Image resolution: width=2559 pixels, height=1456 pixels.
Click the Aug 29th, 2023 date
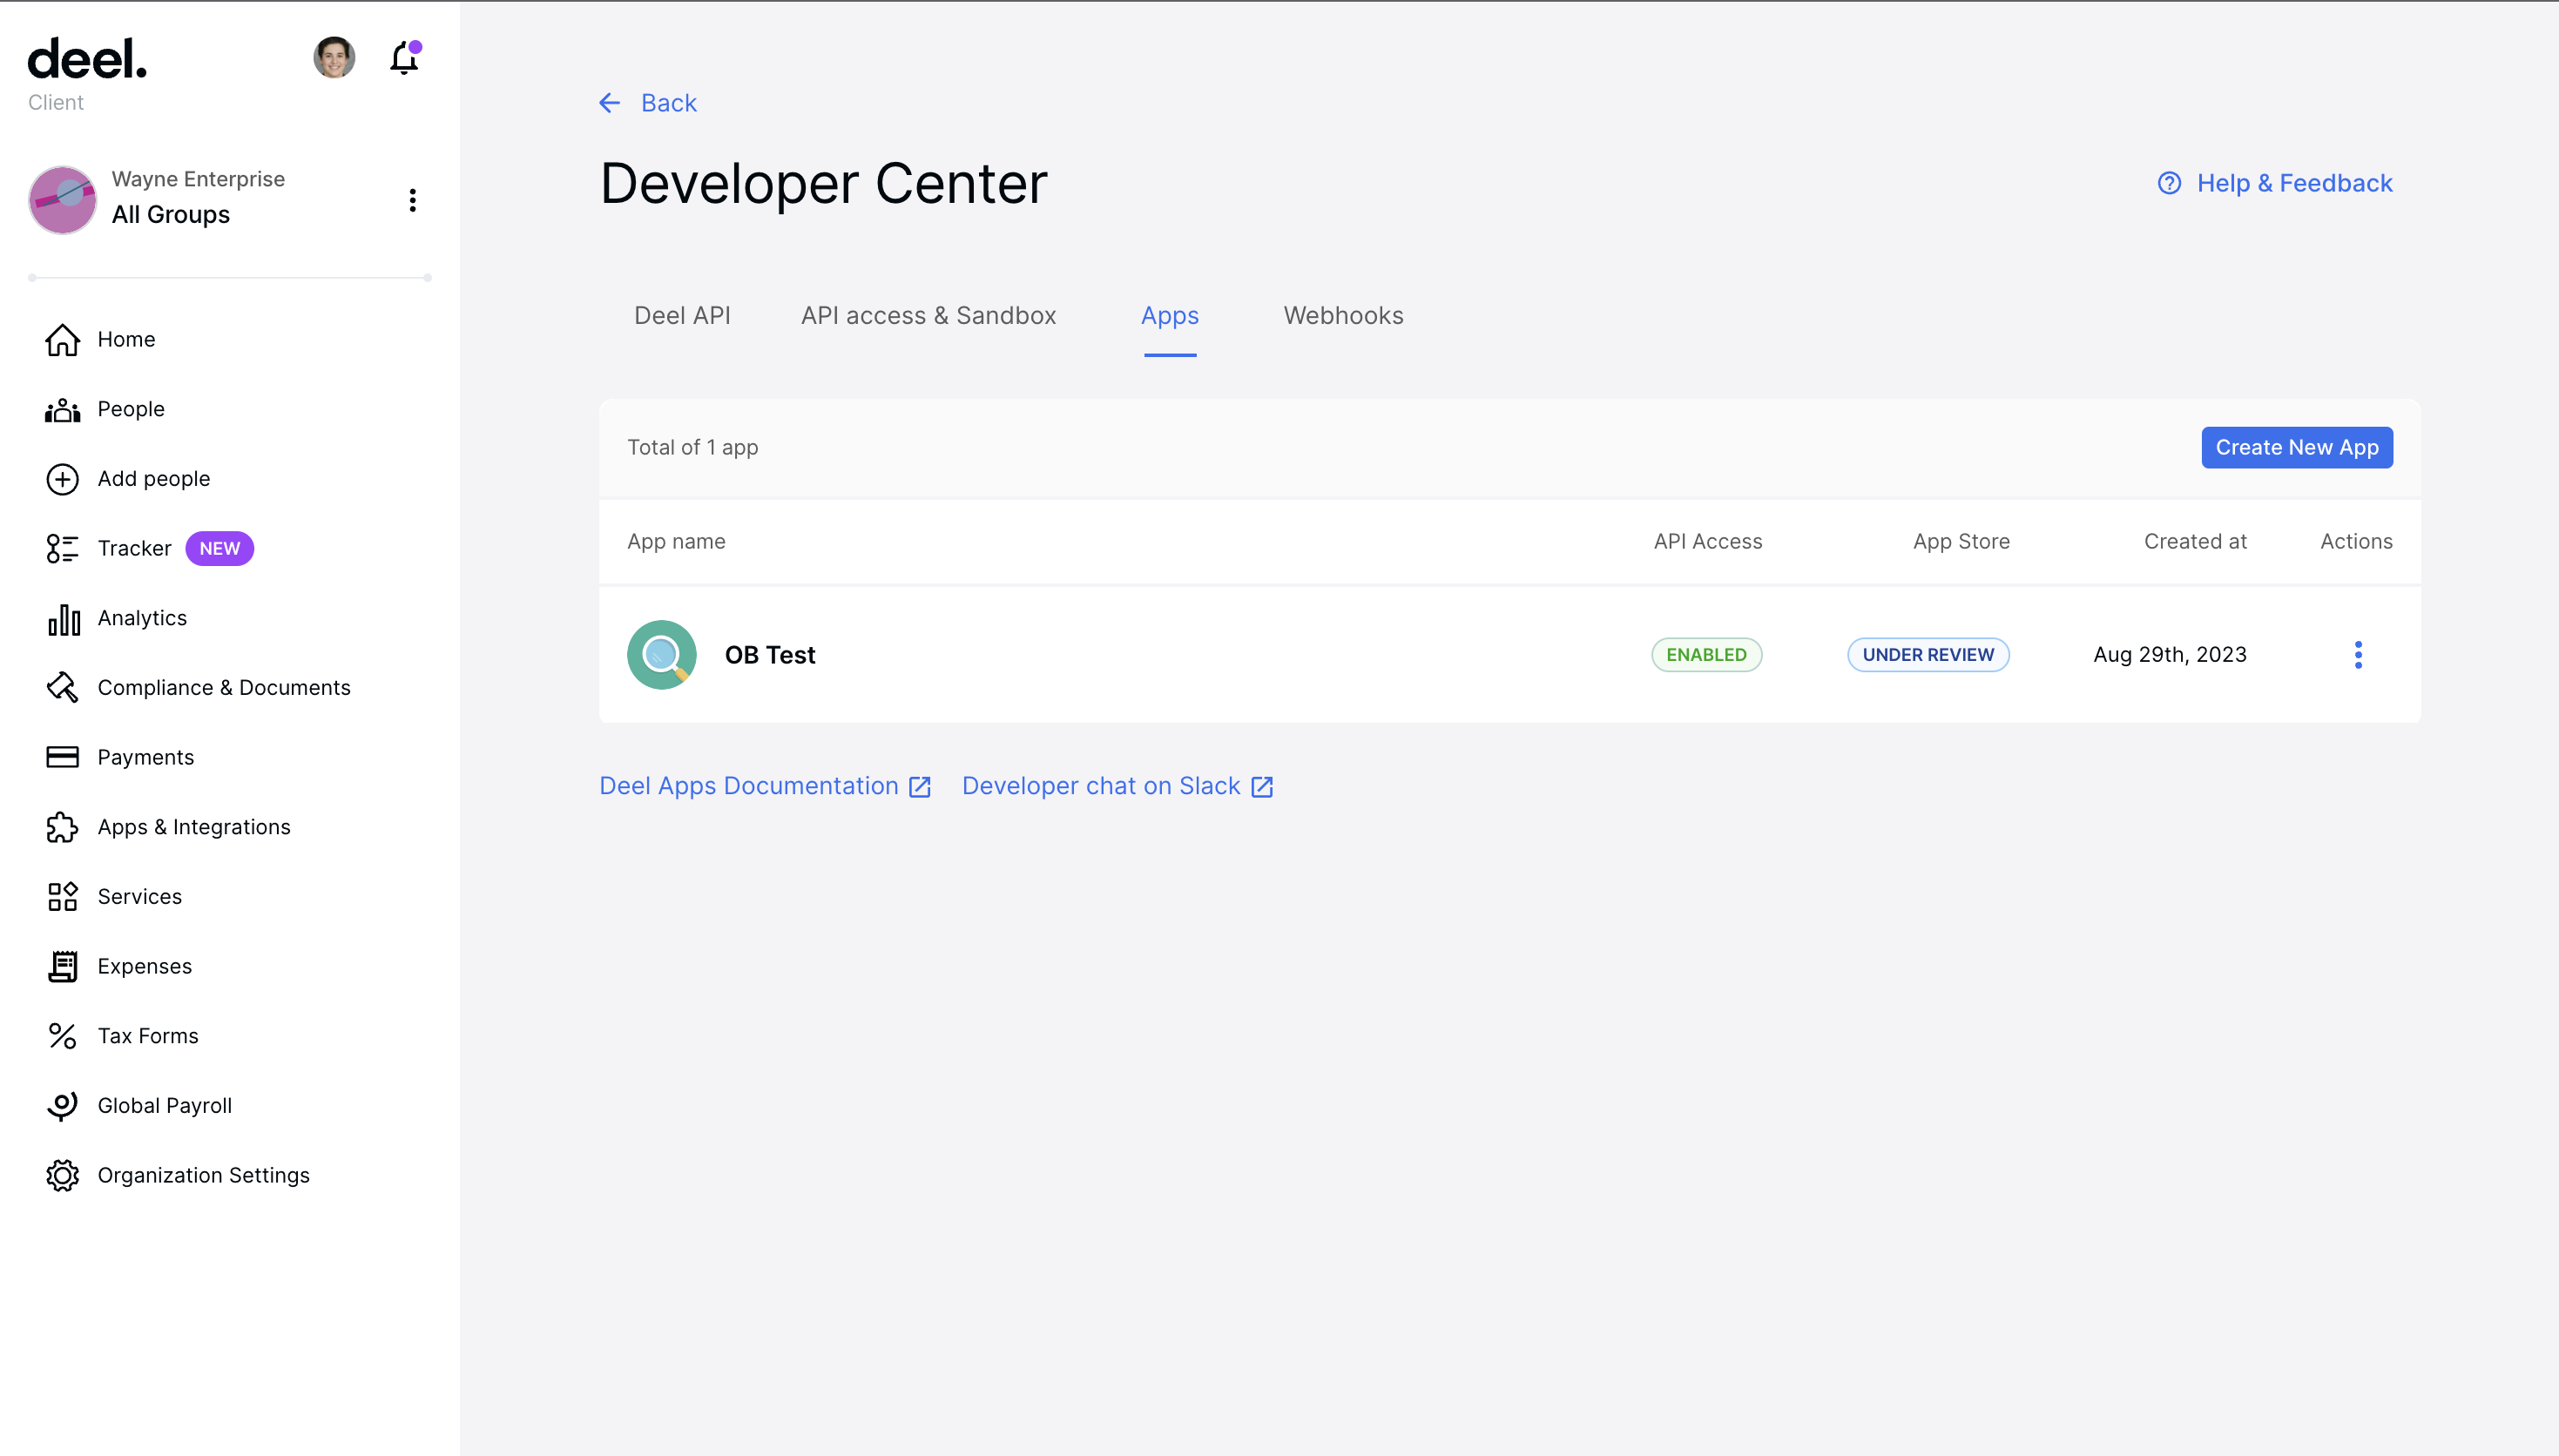tap(2171, 655)
